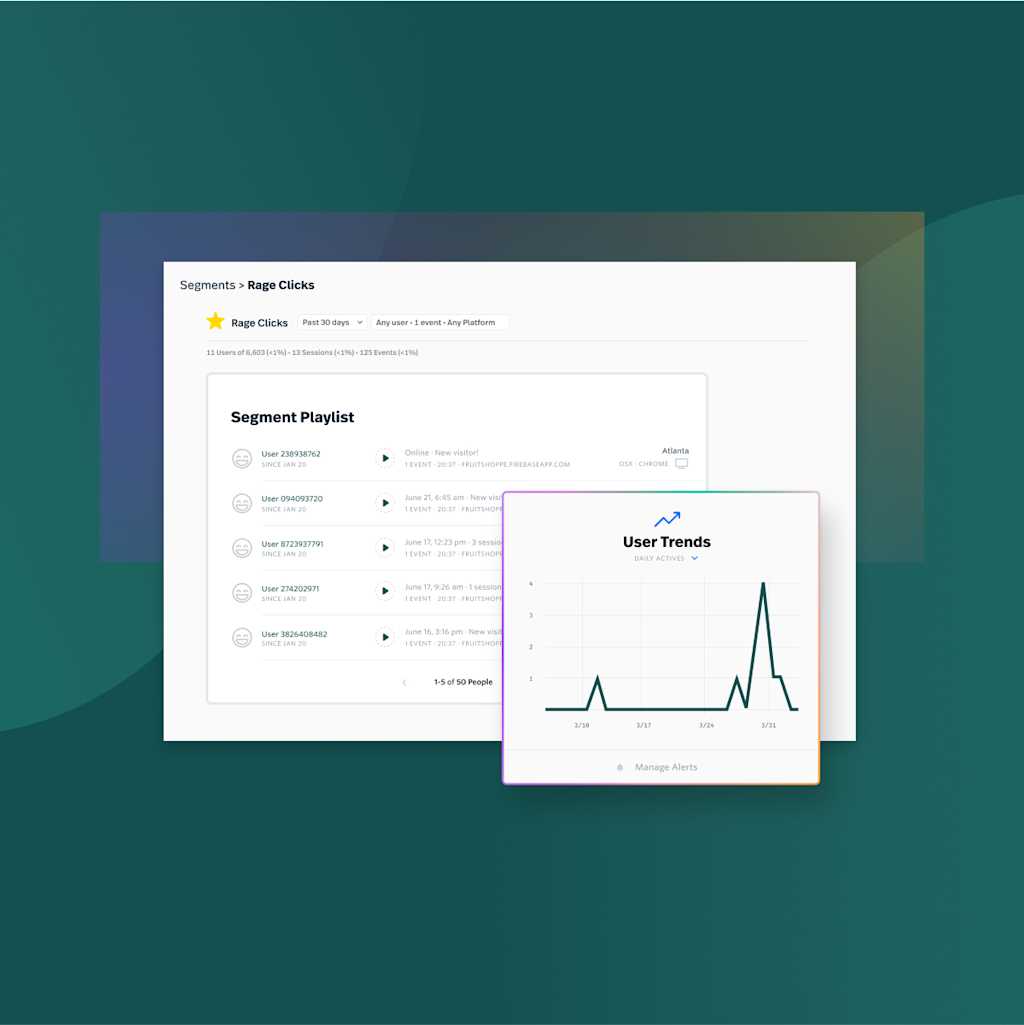Click the play icon beside User 094093720

385,503
